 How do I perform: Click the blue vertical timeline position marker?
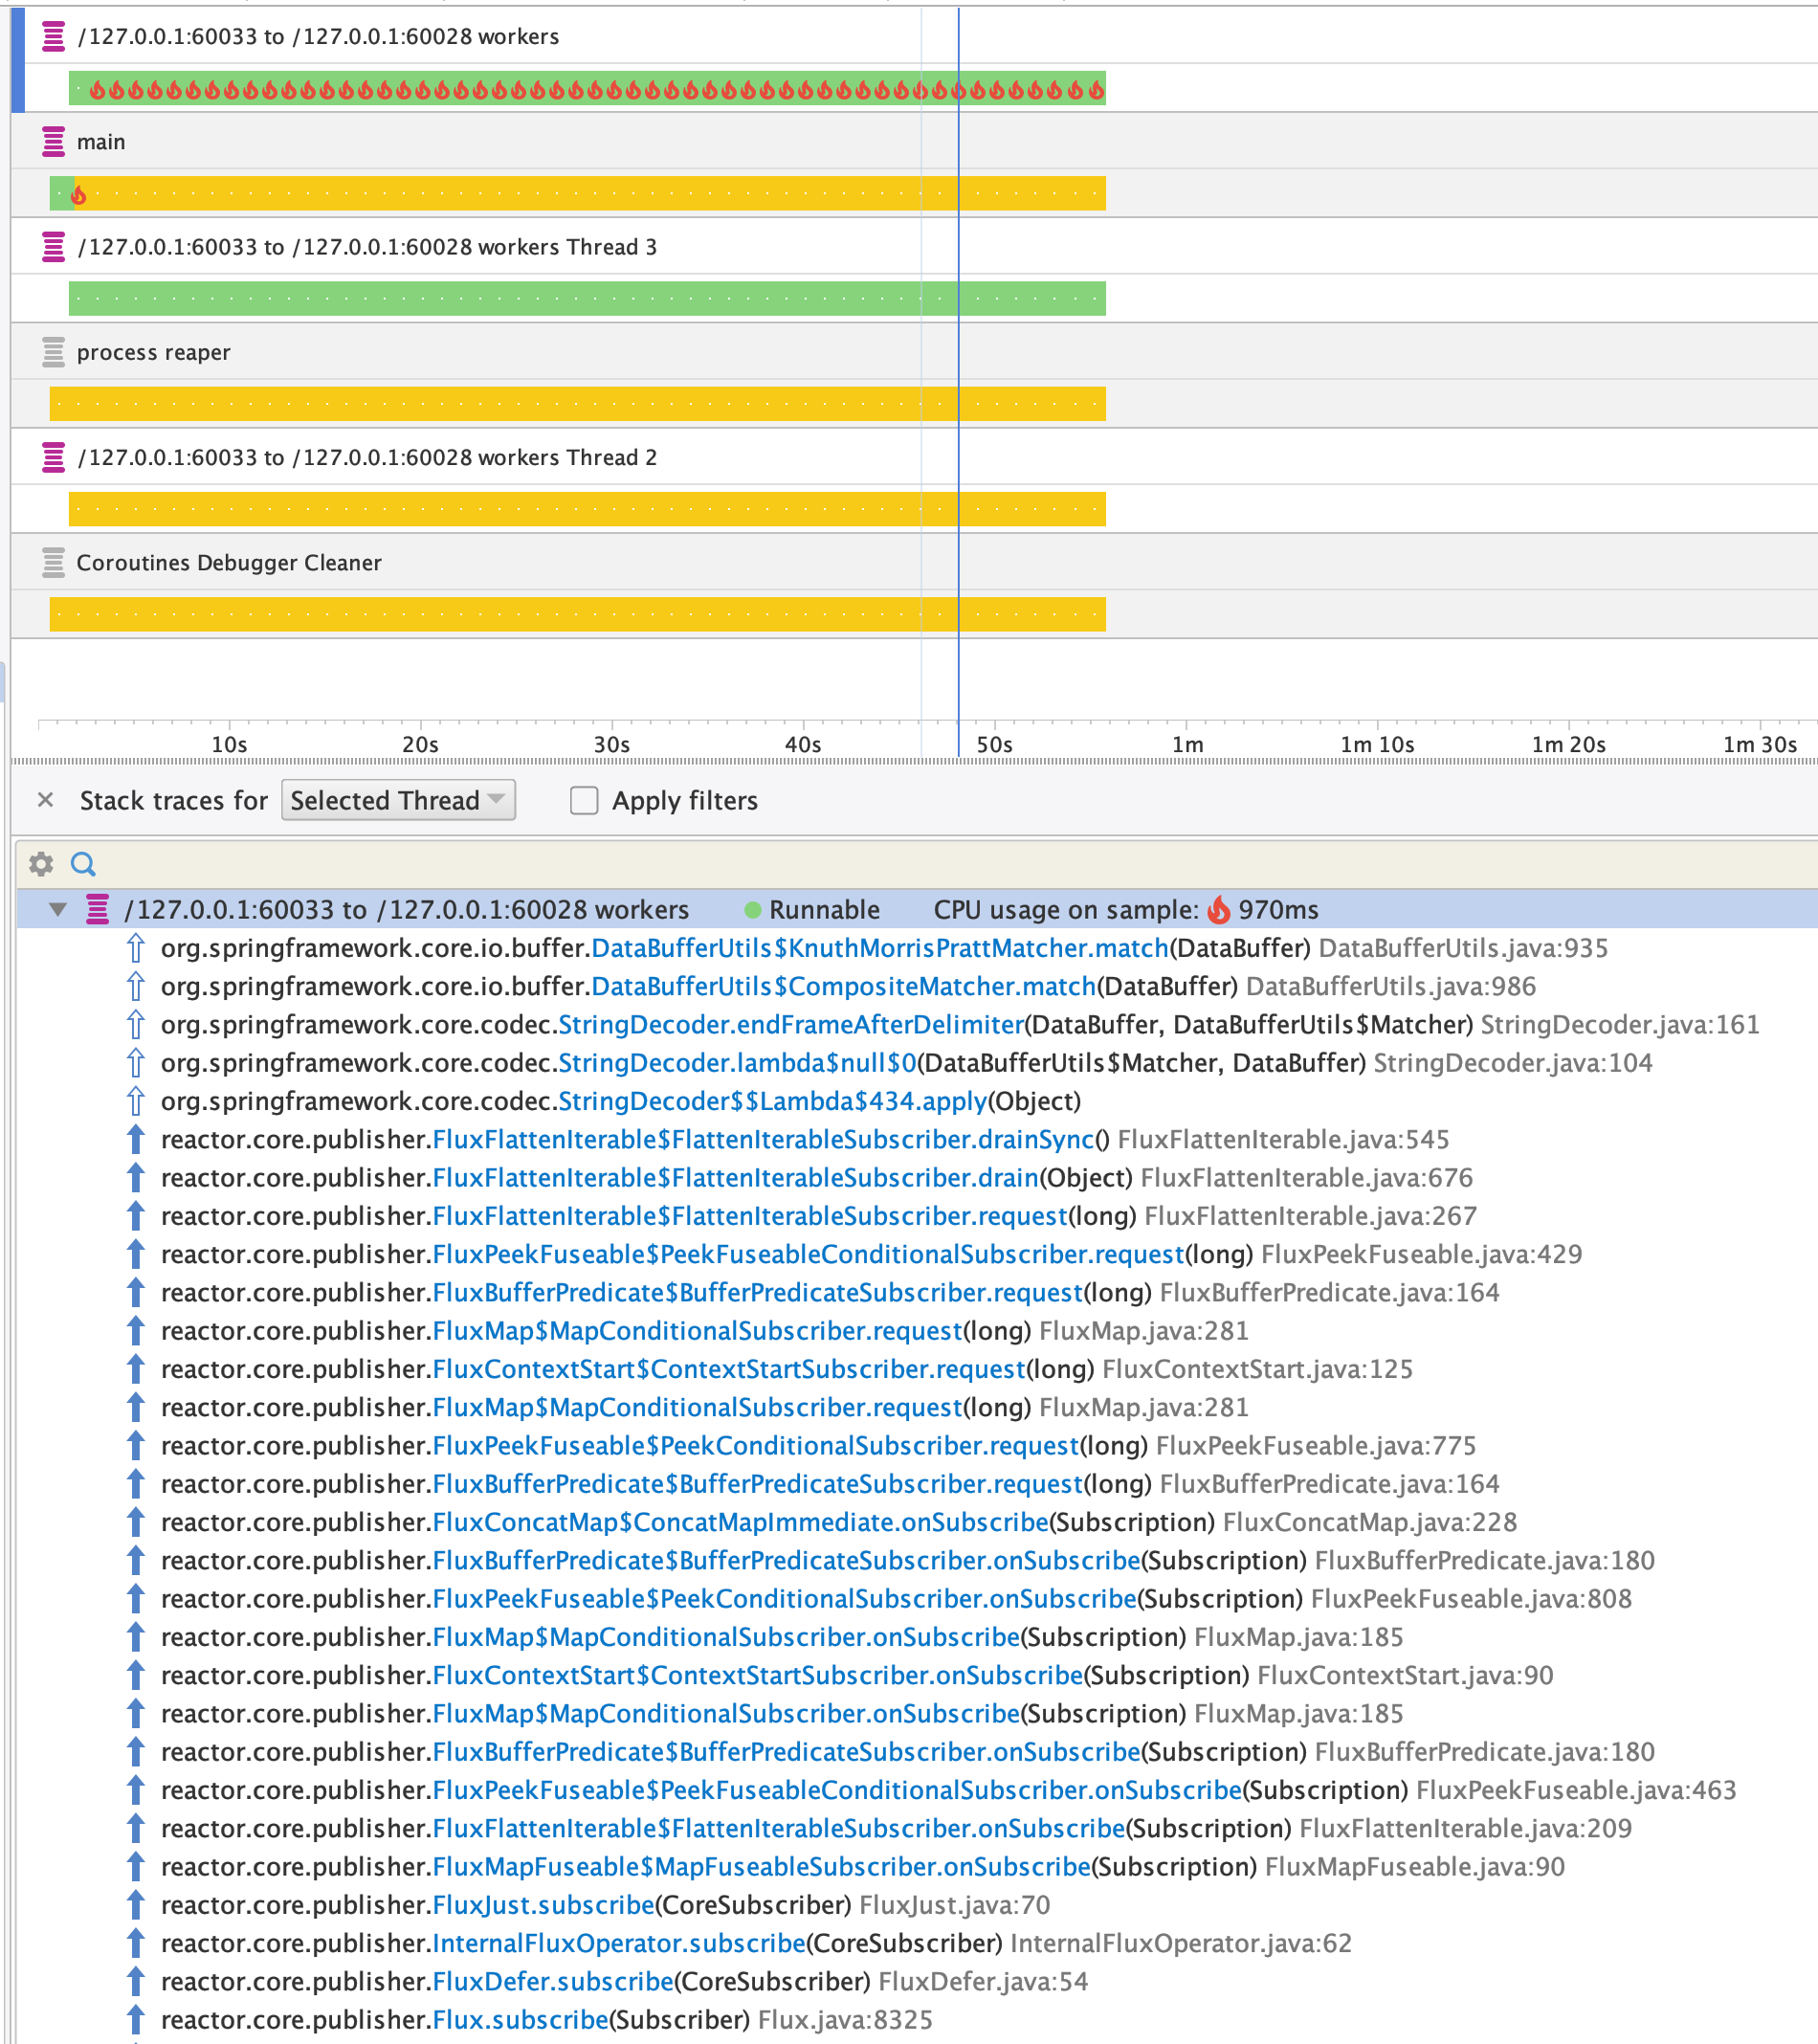(x=958, y=400)
